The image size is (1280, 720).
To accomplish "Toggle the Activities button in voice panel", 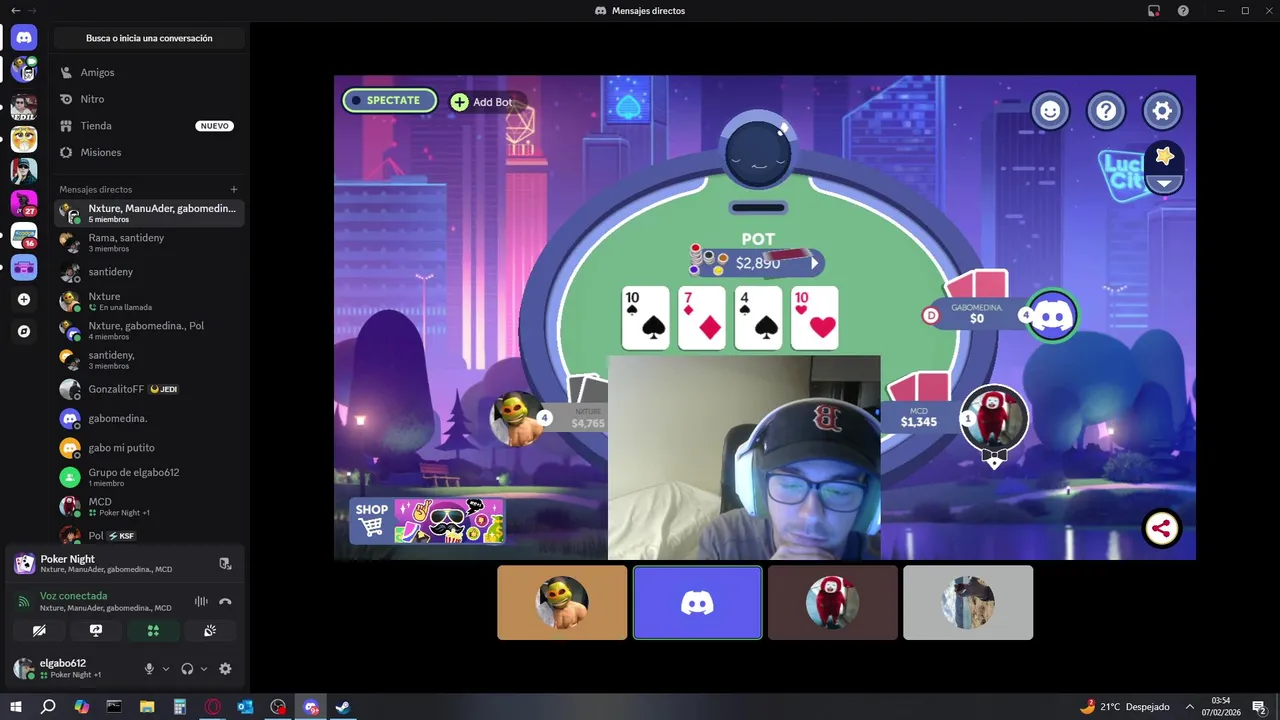I will (153, 631).
